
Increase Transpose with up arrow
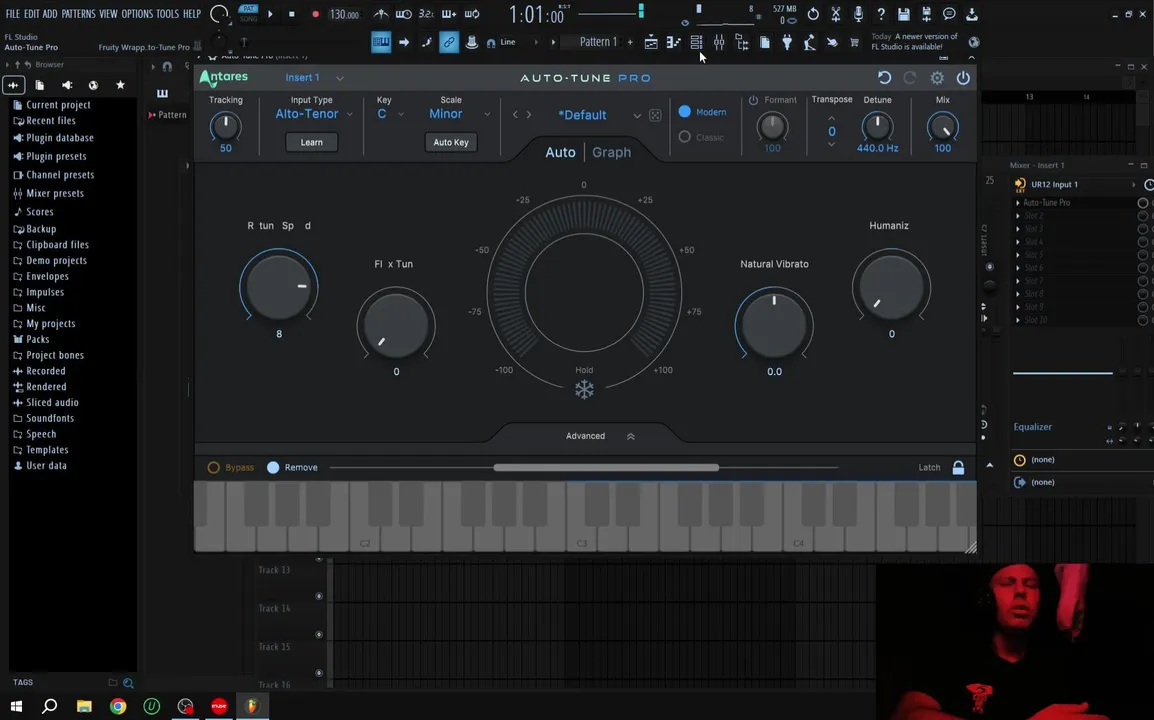(x=832, y=118)
